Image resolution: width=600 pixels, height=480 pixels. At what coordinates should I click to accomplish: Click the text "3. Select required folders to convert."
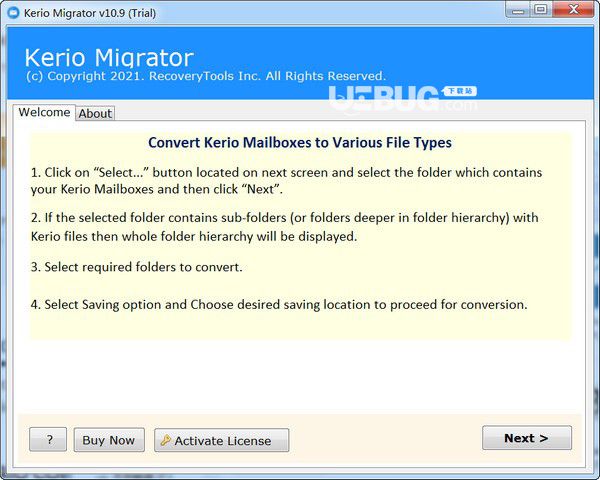coord(137,267)
